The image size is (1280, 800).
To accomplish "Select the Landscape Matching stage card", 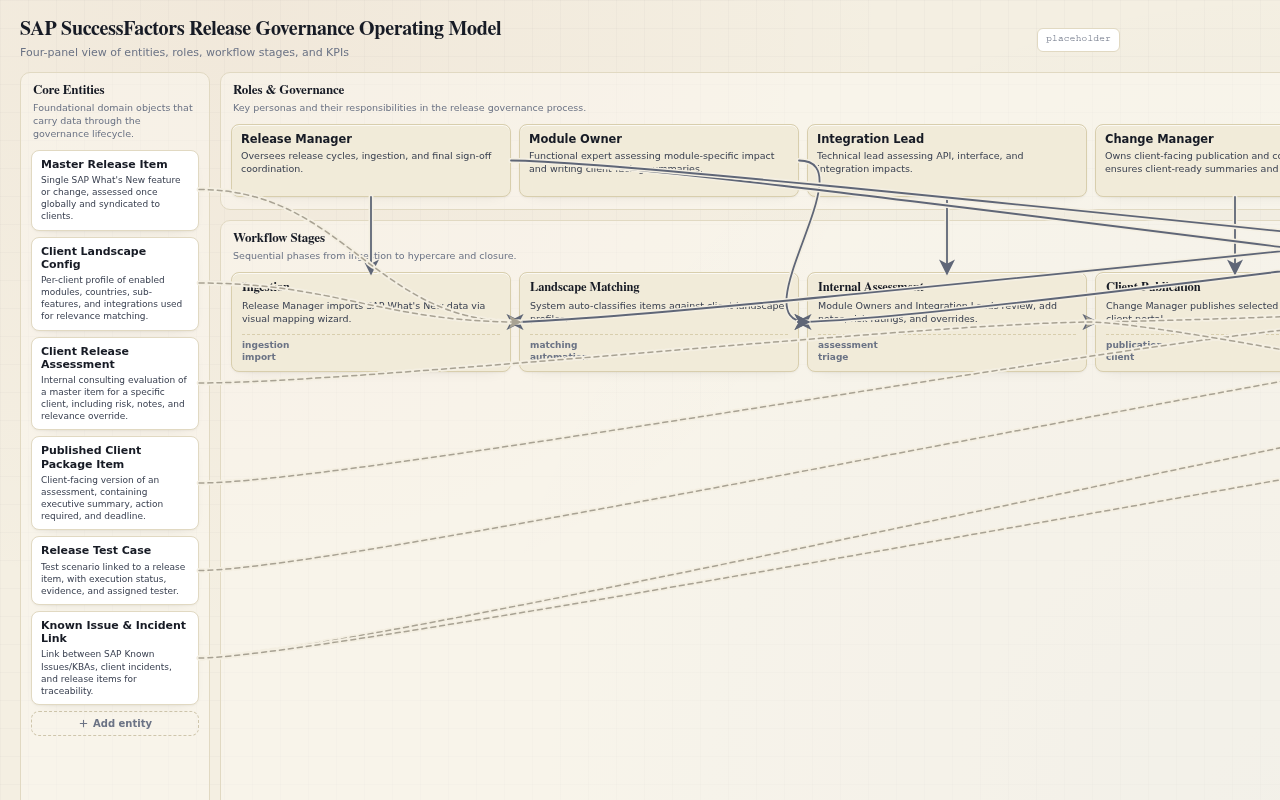I will point(659,322).
